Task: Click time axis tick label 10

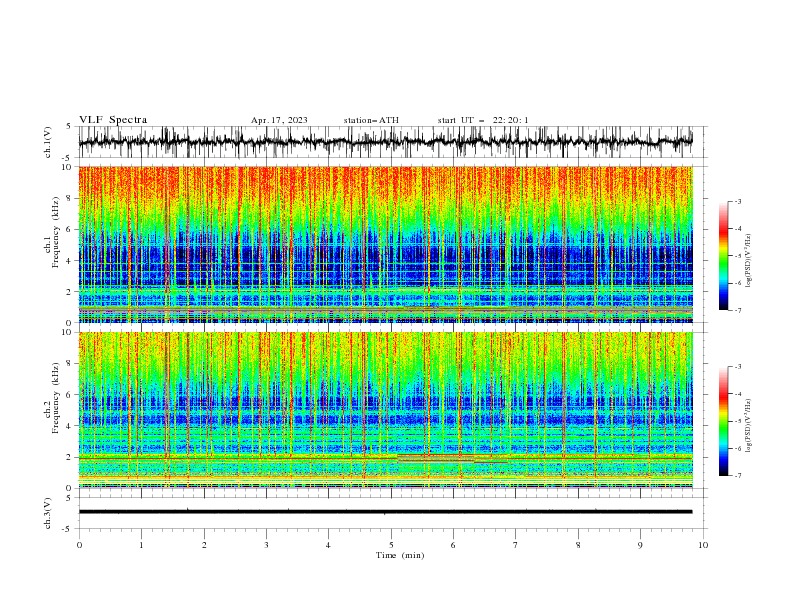Action: click(x=703, y=545)
